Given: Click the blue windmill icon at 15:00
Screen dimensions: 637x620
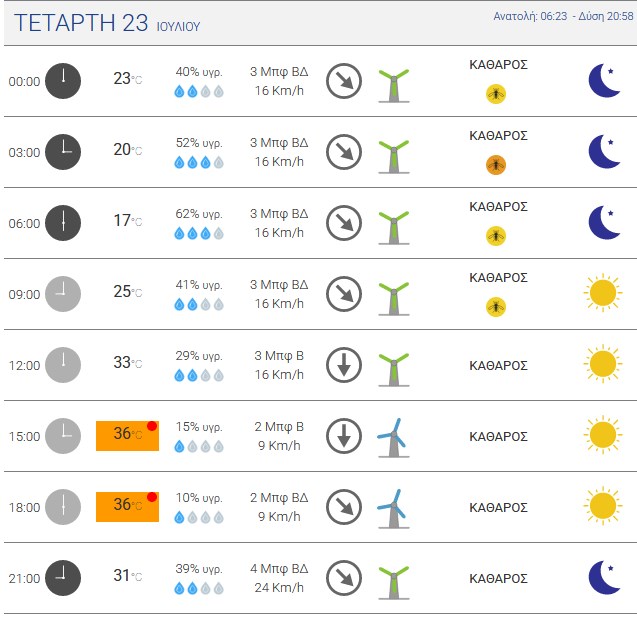Looking at the screenshot, I should (x=393, y=438).
